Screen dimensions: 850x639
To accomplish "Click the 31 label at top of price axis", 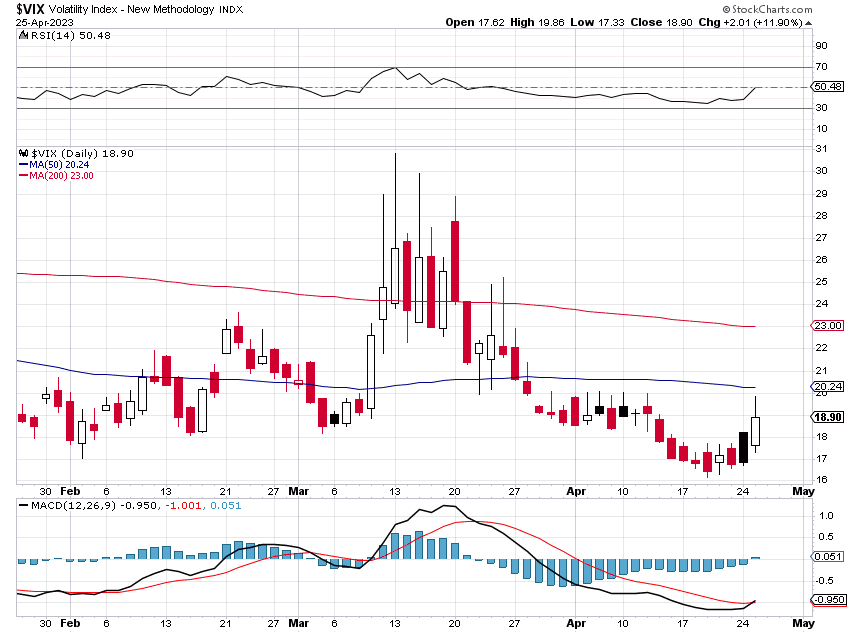I will 821,149.
